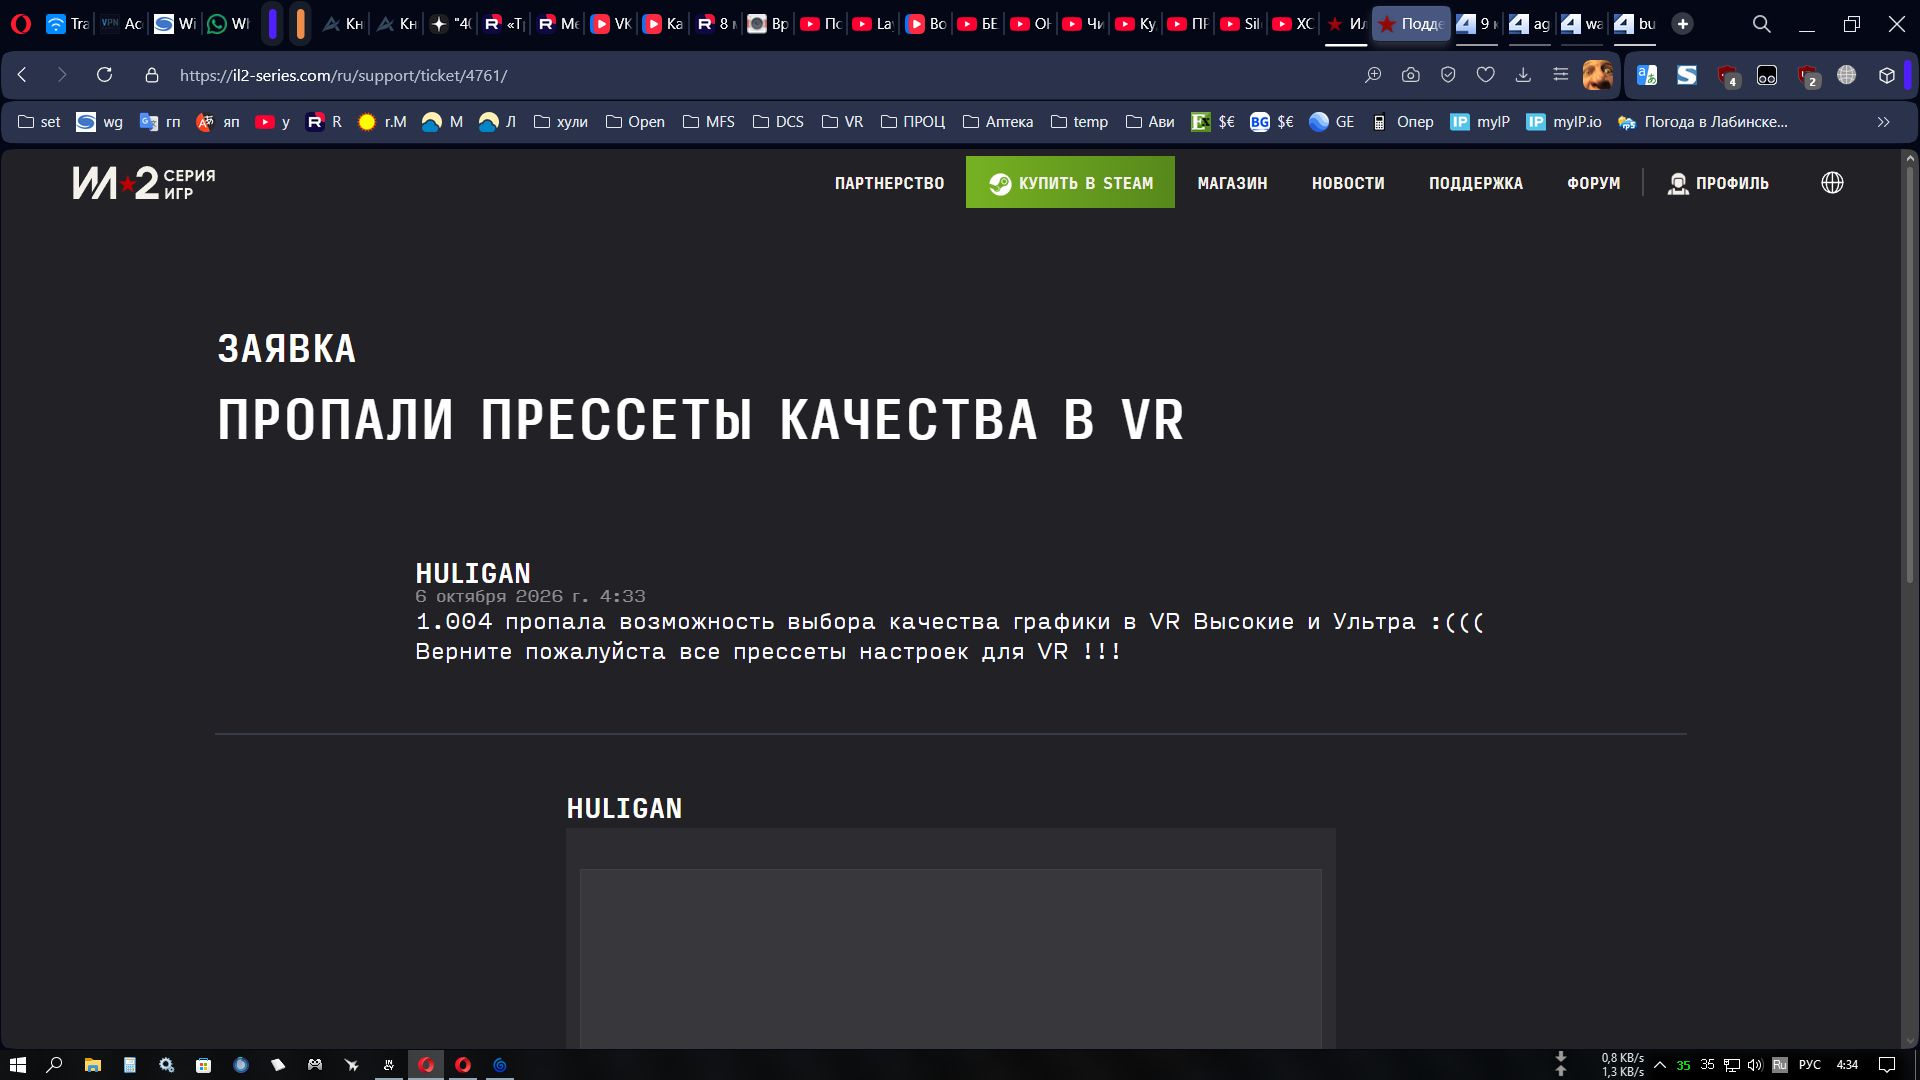
Task: Open downloads icon in address bar
Action: click(1523, 75)
